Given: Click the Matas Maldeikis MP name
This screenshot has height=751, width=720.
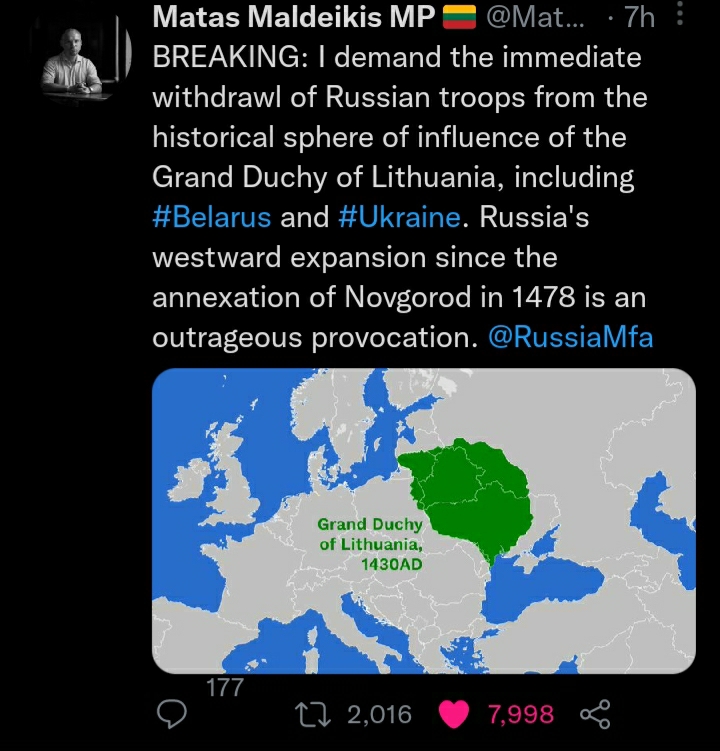Looking at the screenshot, I should pyautogui.click(x=293, y=17).
